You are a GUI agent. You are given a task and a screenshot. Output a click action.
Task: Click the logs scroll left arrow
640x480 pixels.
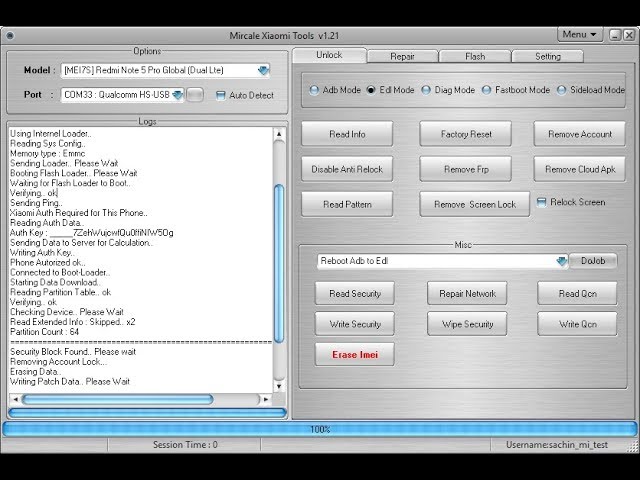click(15, 399)
